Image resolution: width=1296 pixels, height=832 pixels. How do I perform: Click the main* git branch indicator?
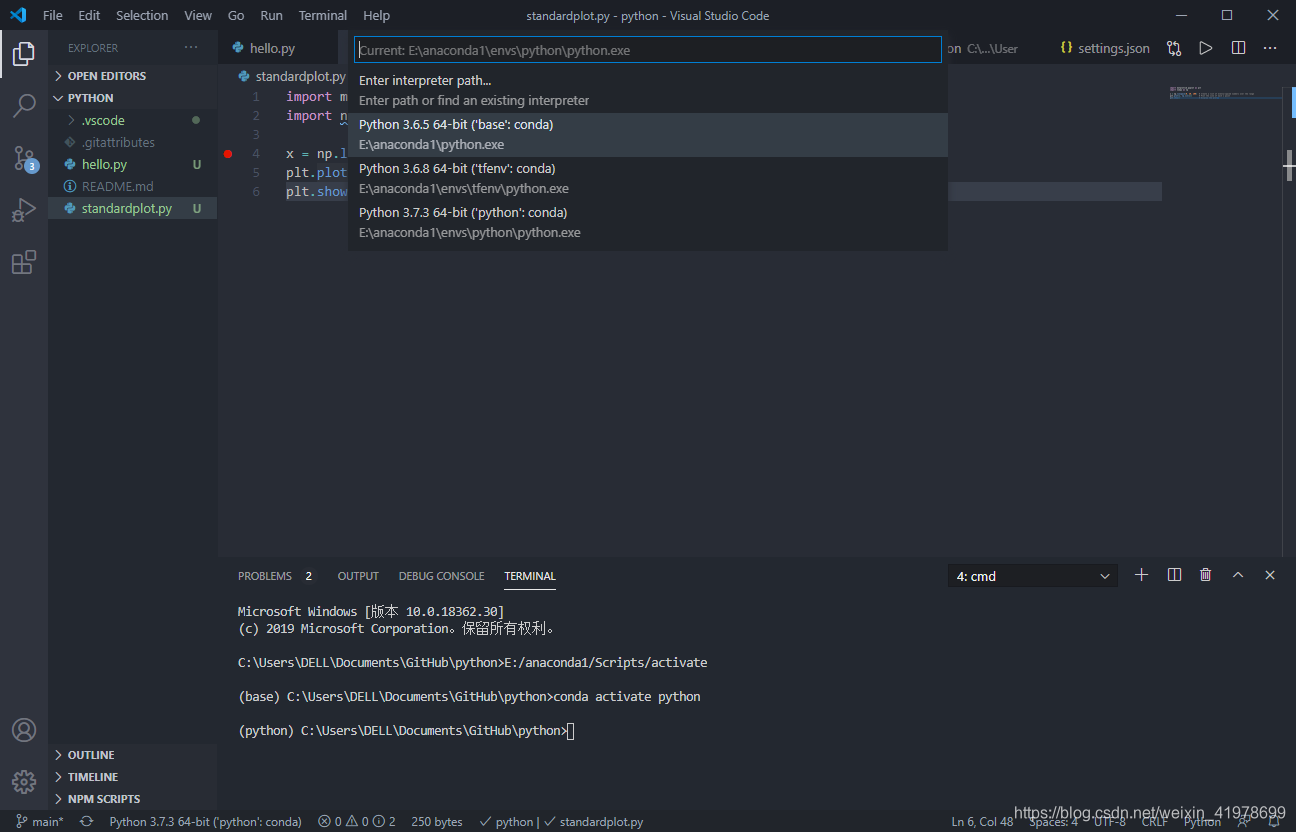click(x=40, y=821)
